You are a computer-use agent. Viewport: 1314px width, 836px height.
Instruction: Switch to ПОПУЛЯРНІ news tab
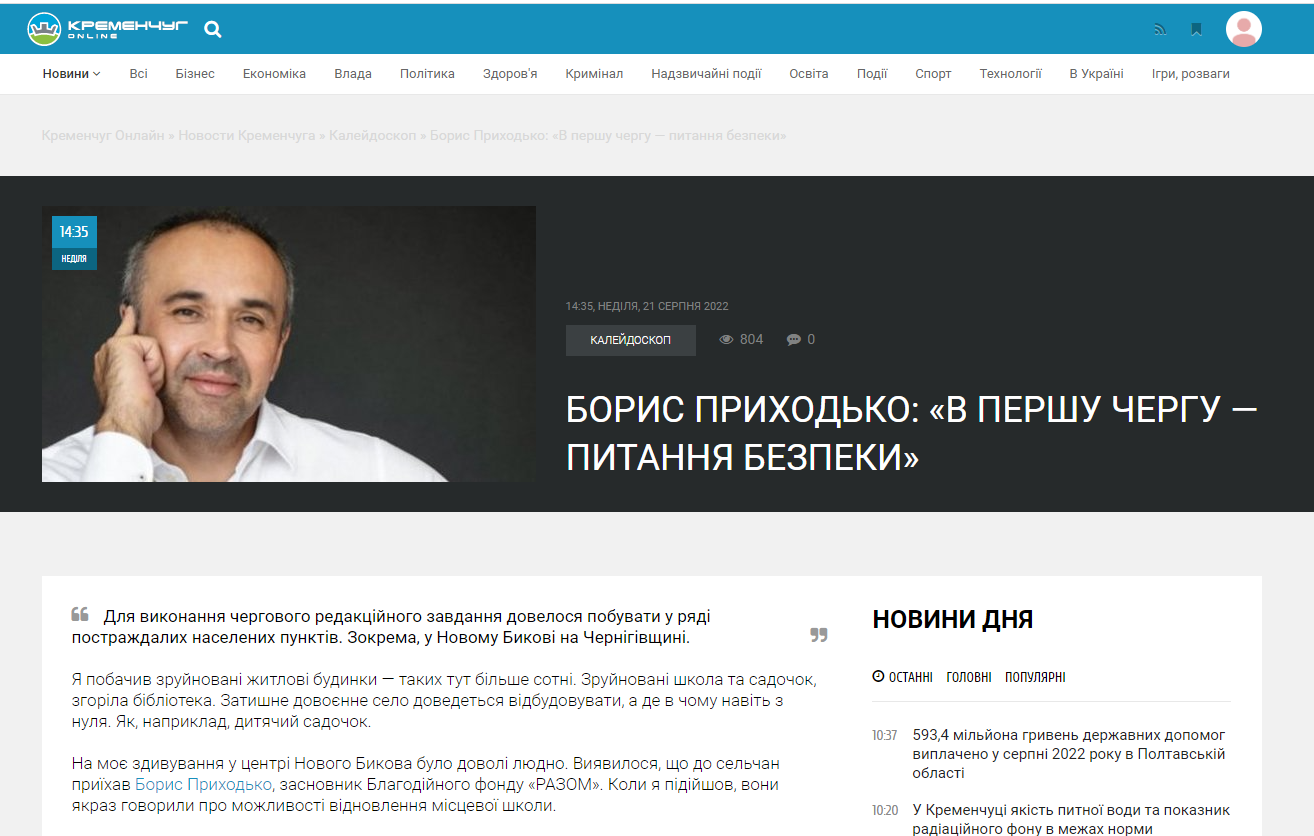(x=1035, y=677)
